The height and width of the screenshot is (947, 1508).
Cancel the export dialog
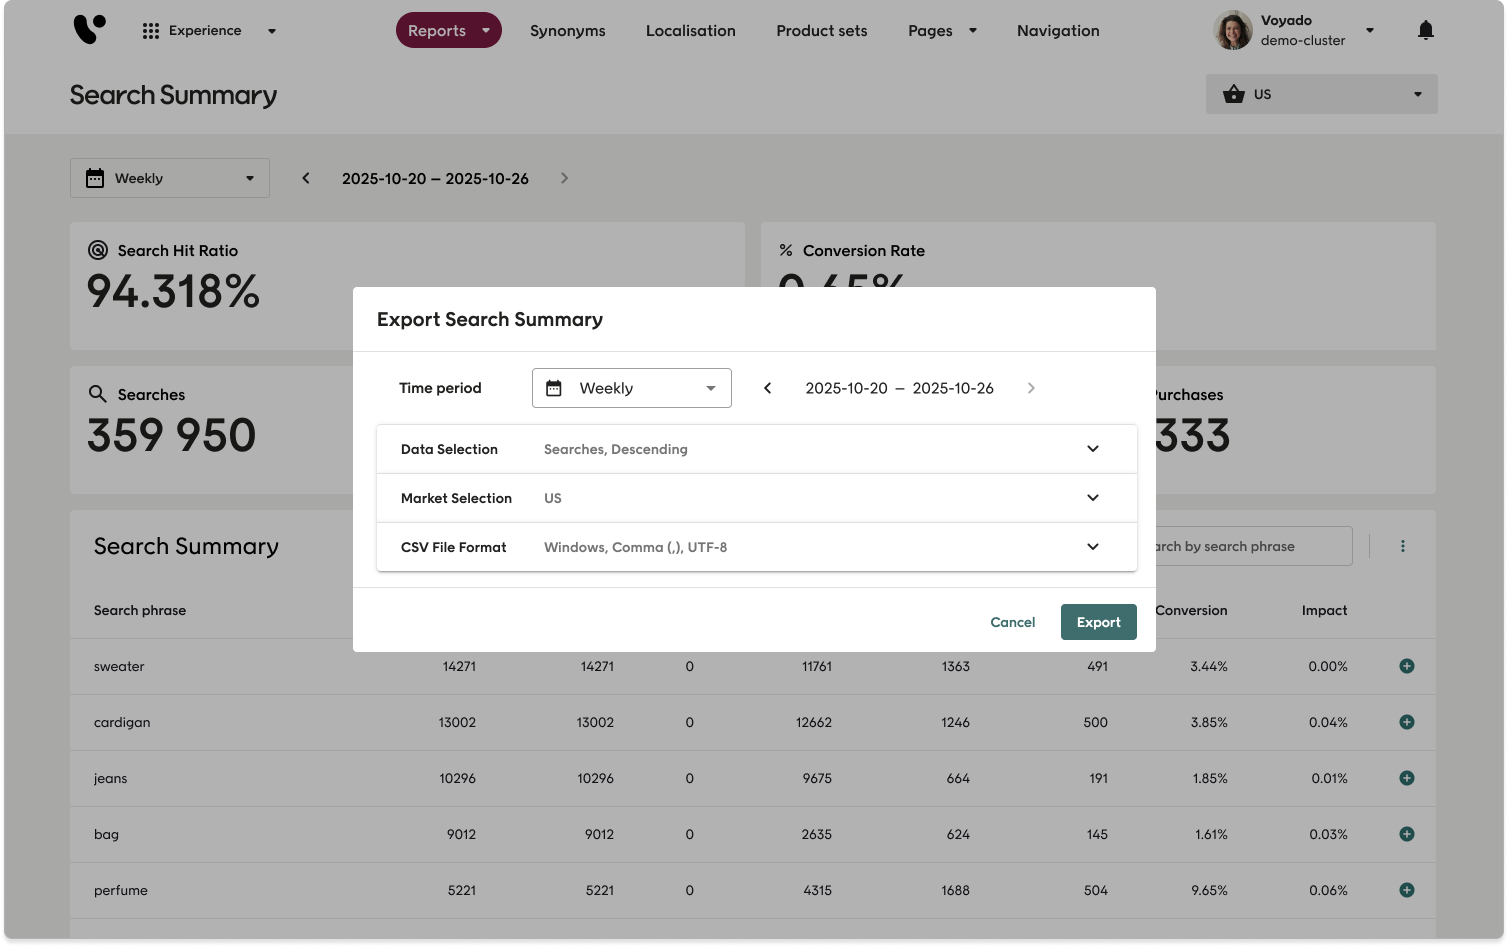(x=1012, y=622)
